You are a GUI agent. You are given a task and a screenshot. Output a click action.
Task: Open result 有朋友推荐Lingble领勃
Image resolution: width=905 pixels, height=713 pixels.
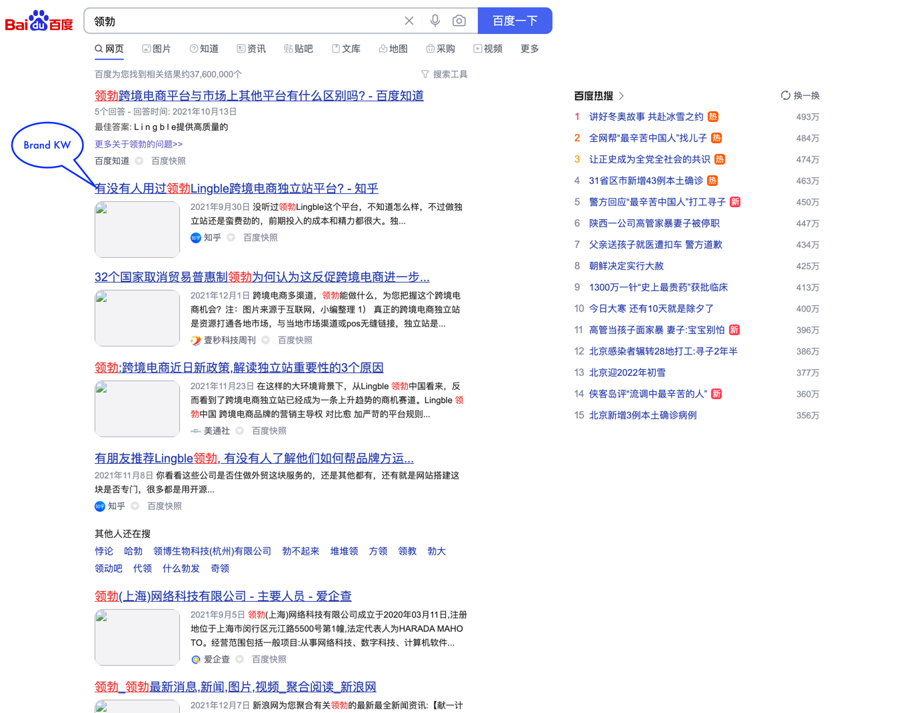coord(254,458)
